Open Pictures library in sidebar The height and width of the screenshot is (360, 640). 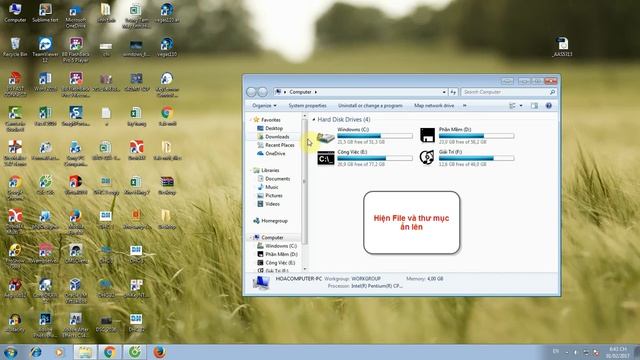point(270,196)
